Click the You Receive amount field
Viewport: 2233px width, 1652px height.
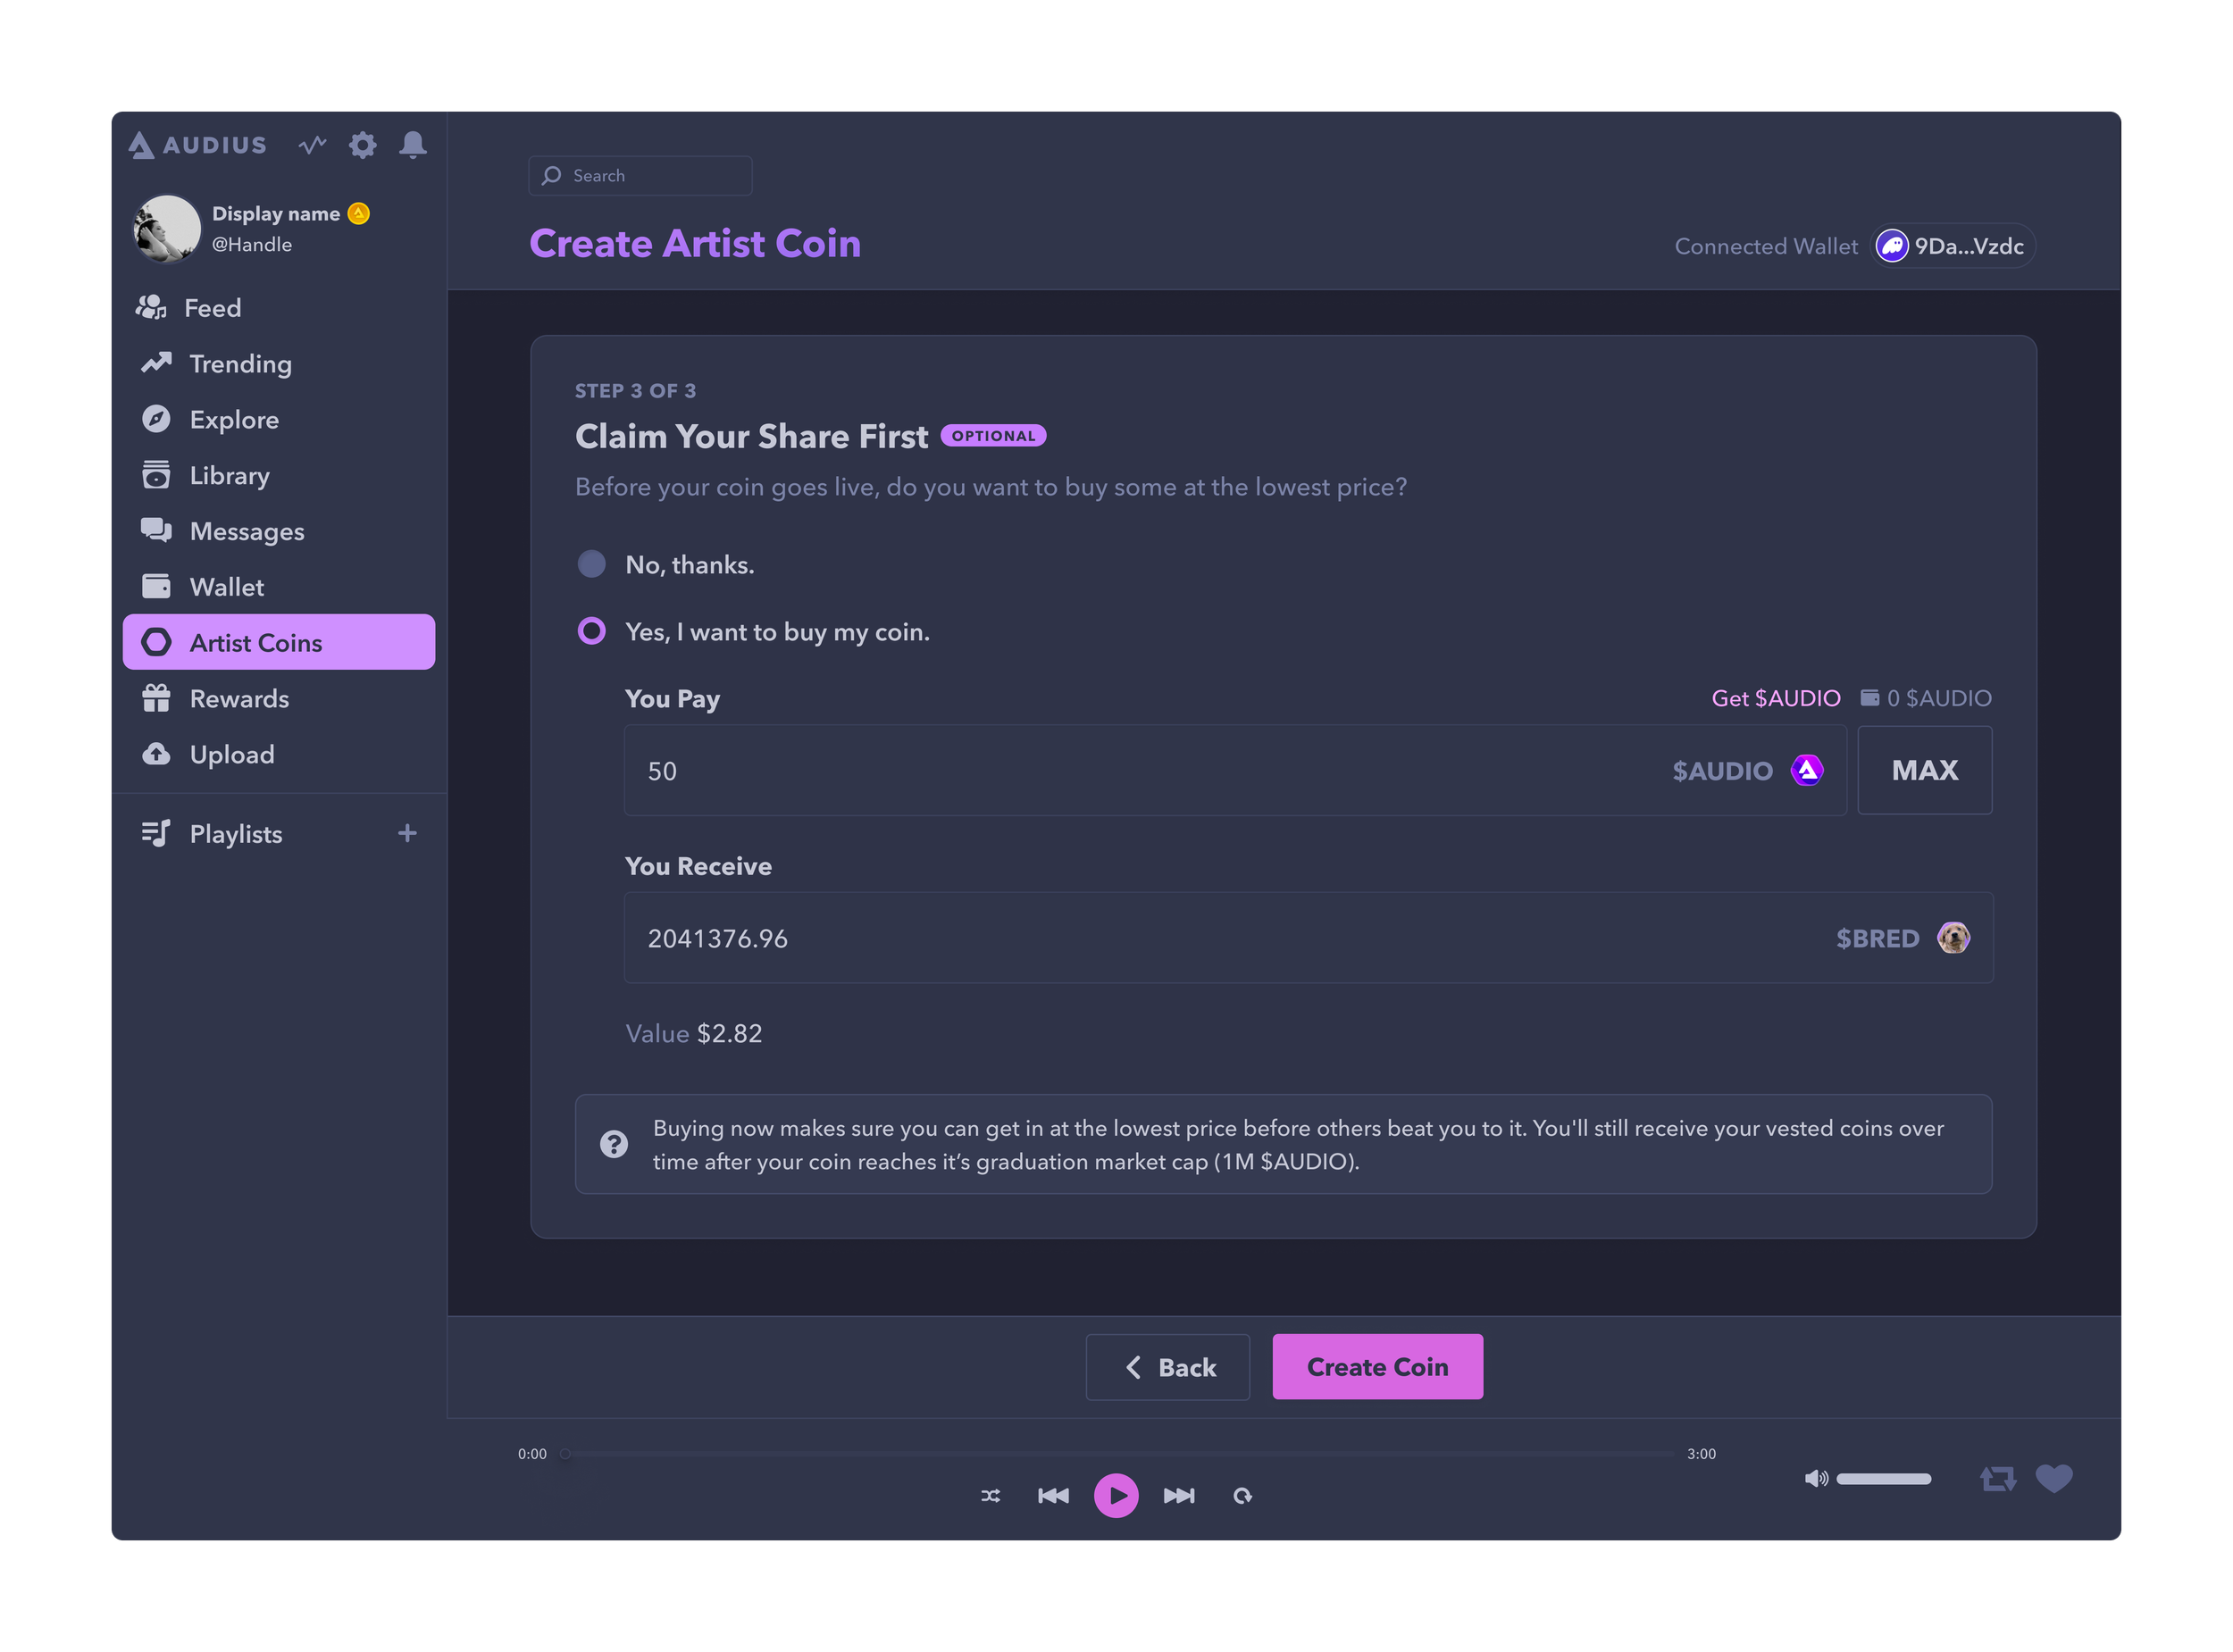point(1308,938)
